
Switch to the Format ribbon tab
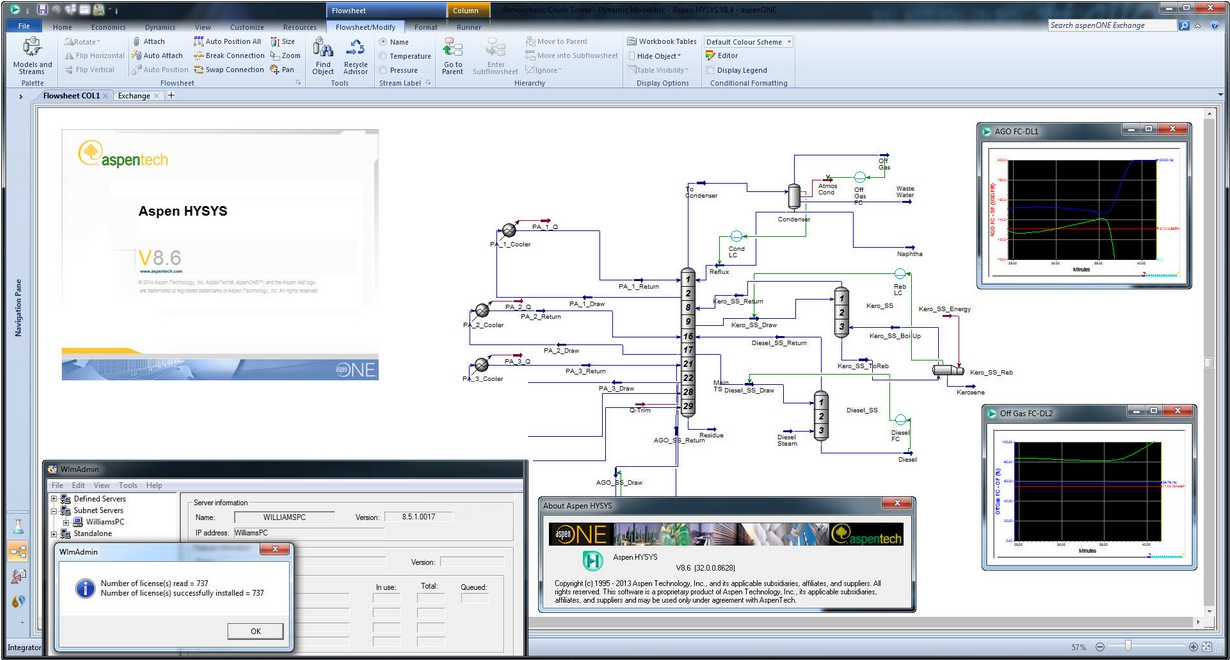click(x=426, y=27)
